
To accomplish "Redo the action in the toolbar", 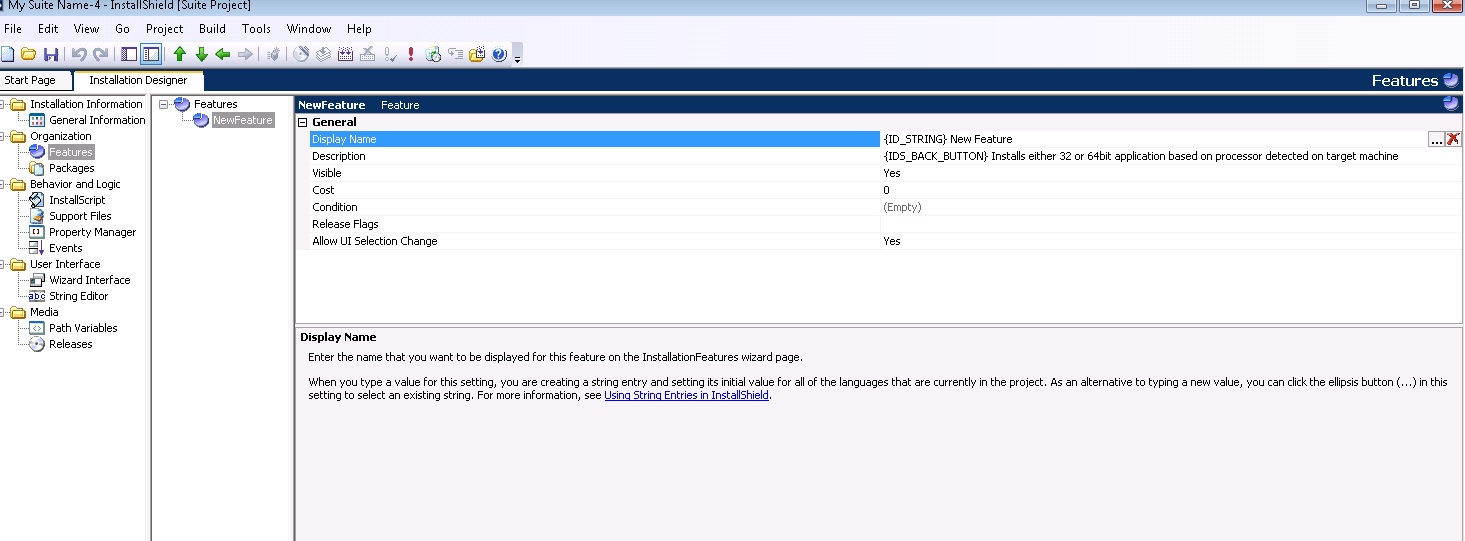I will (100, 54).
